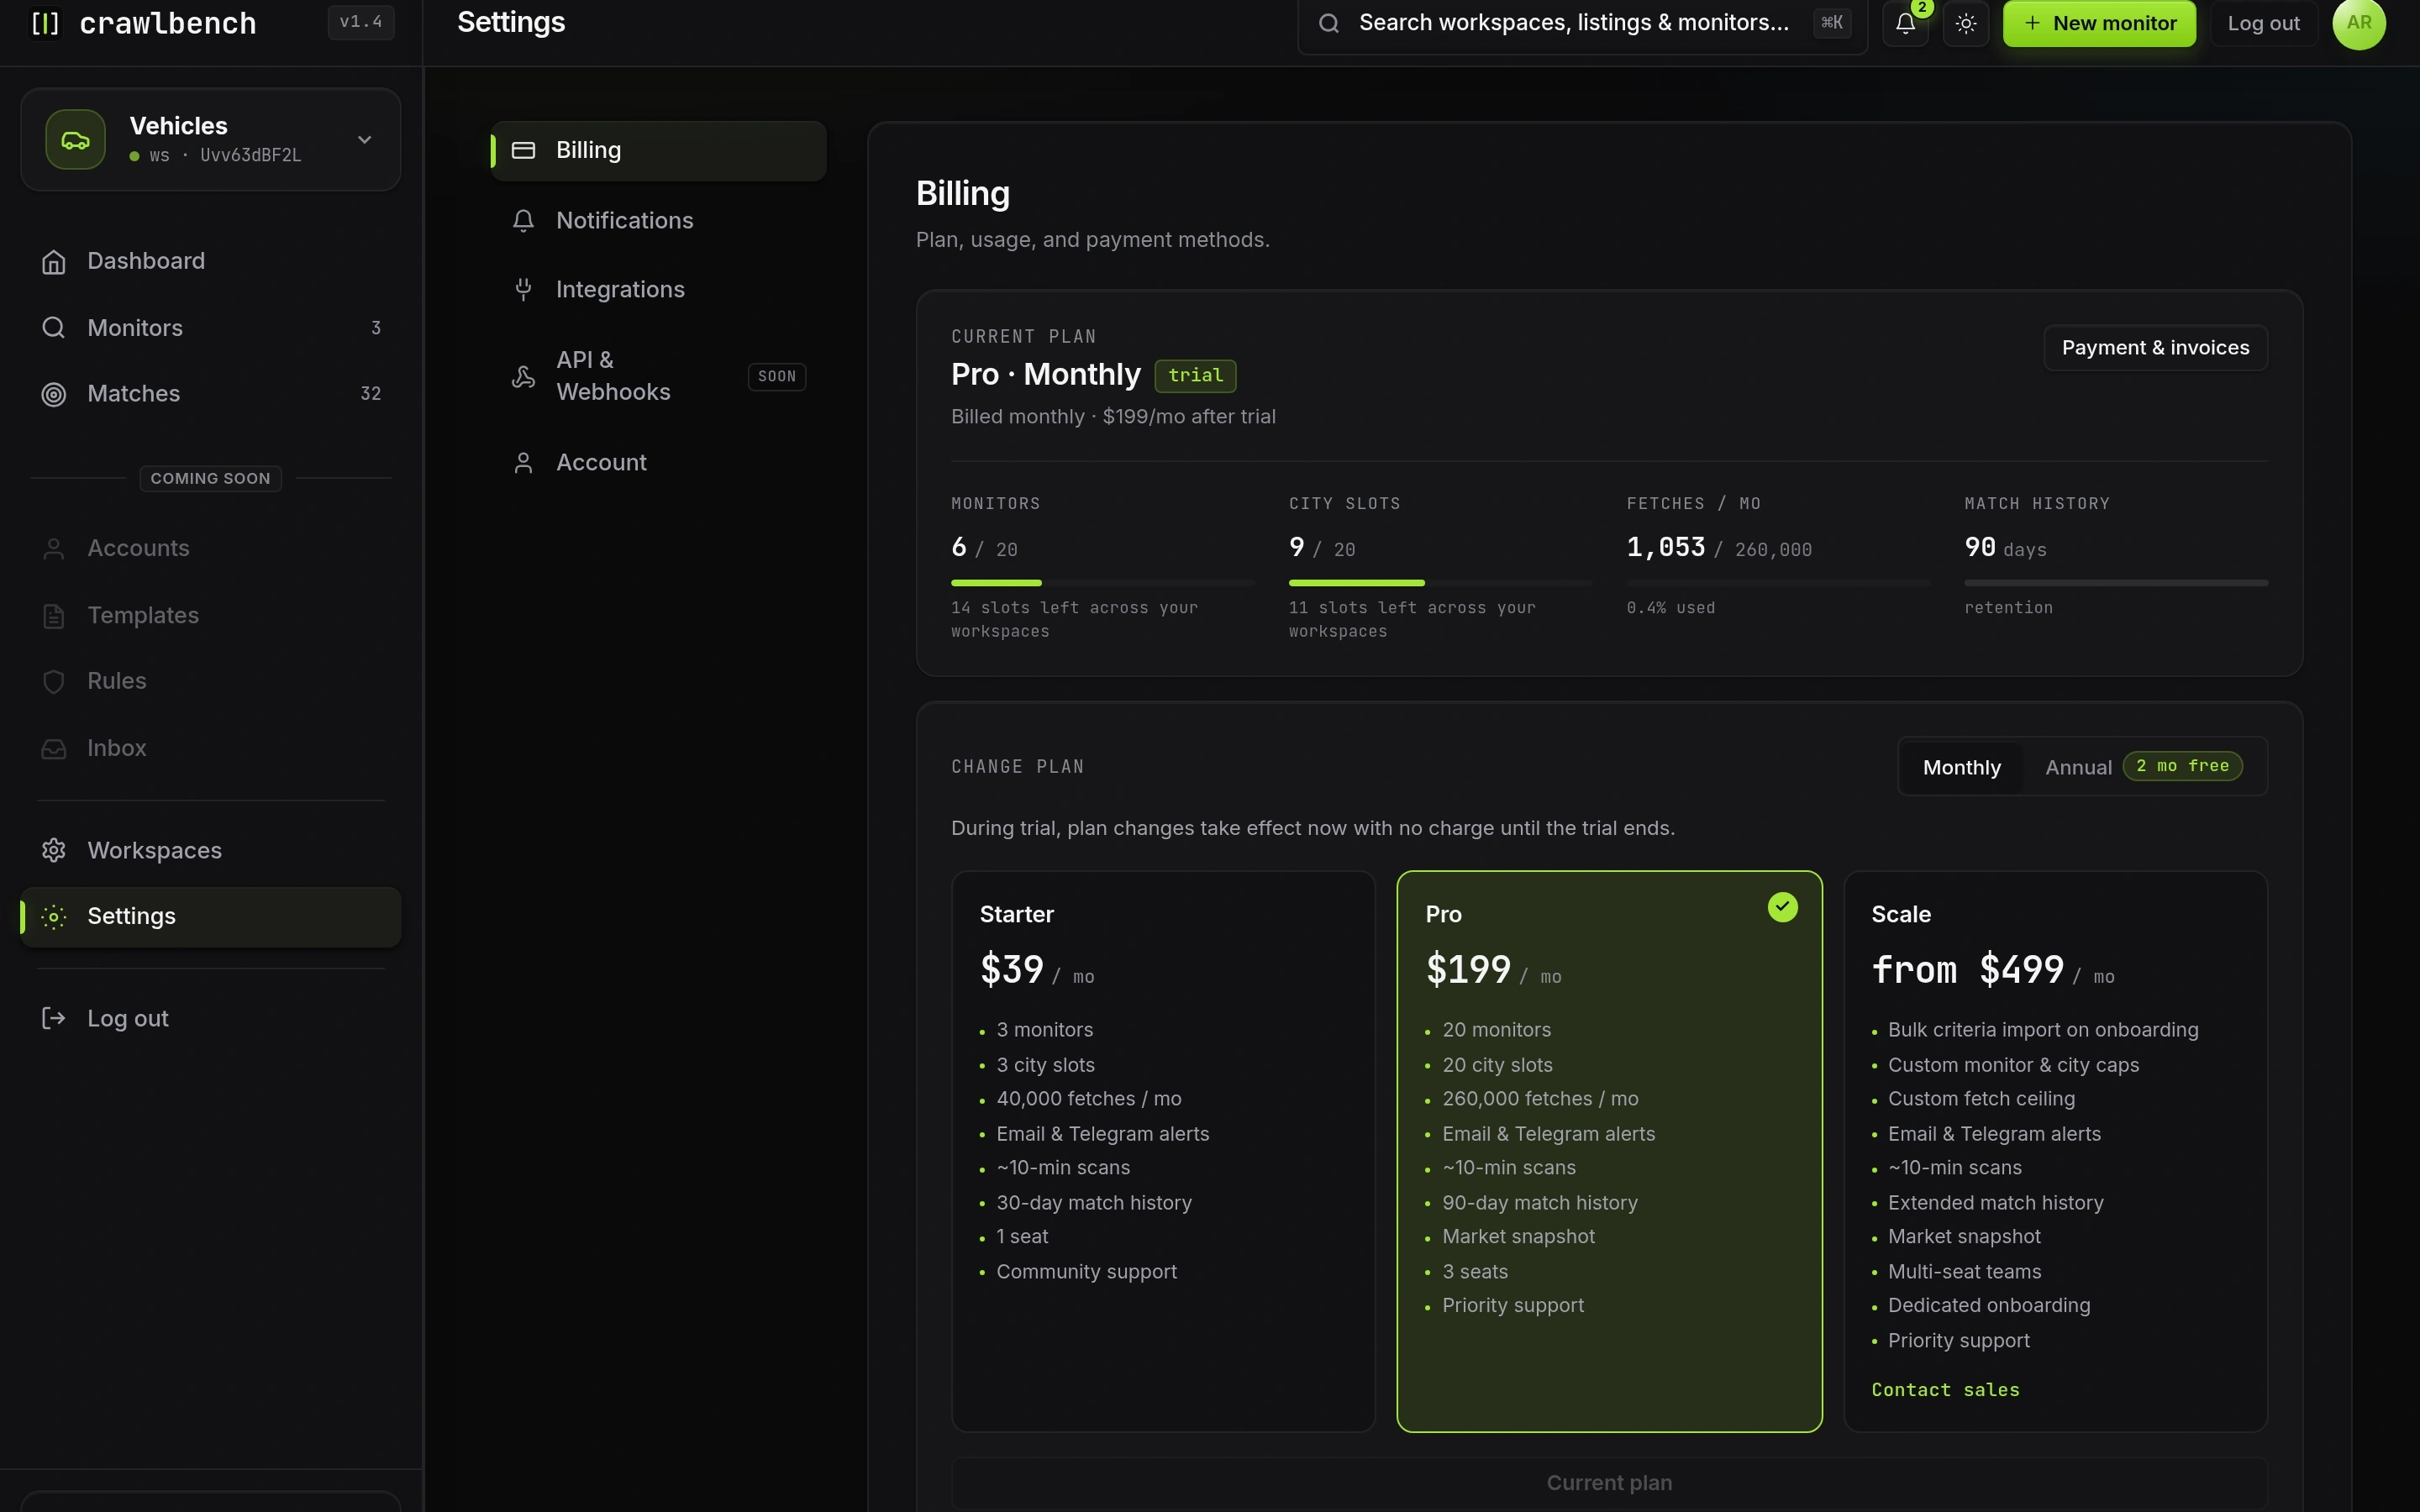Viewport: 2420px width, 1512px height.
Task: Toggle the light/dark theme sun icon
Action: tap(1966, 23)
